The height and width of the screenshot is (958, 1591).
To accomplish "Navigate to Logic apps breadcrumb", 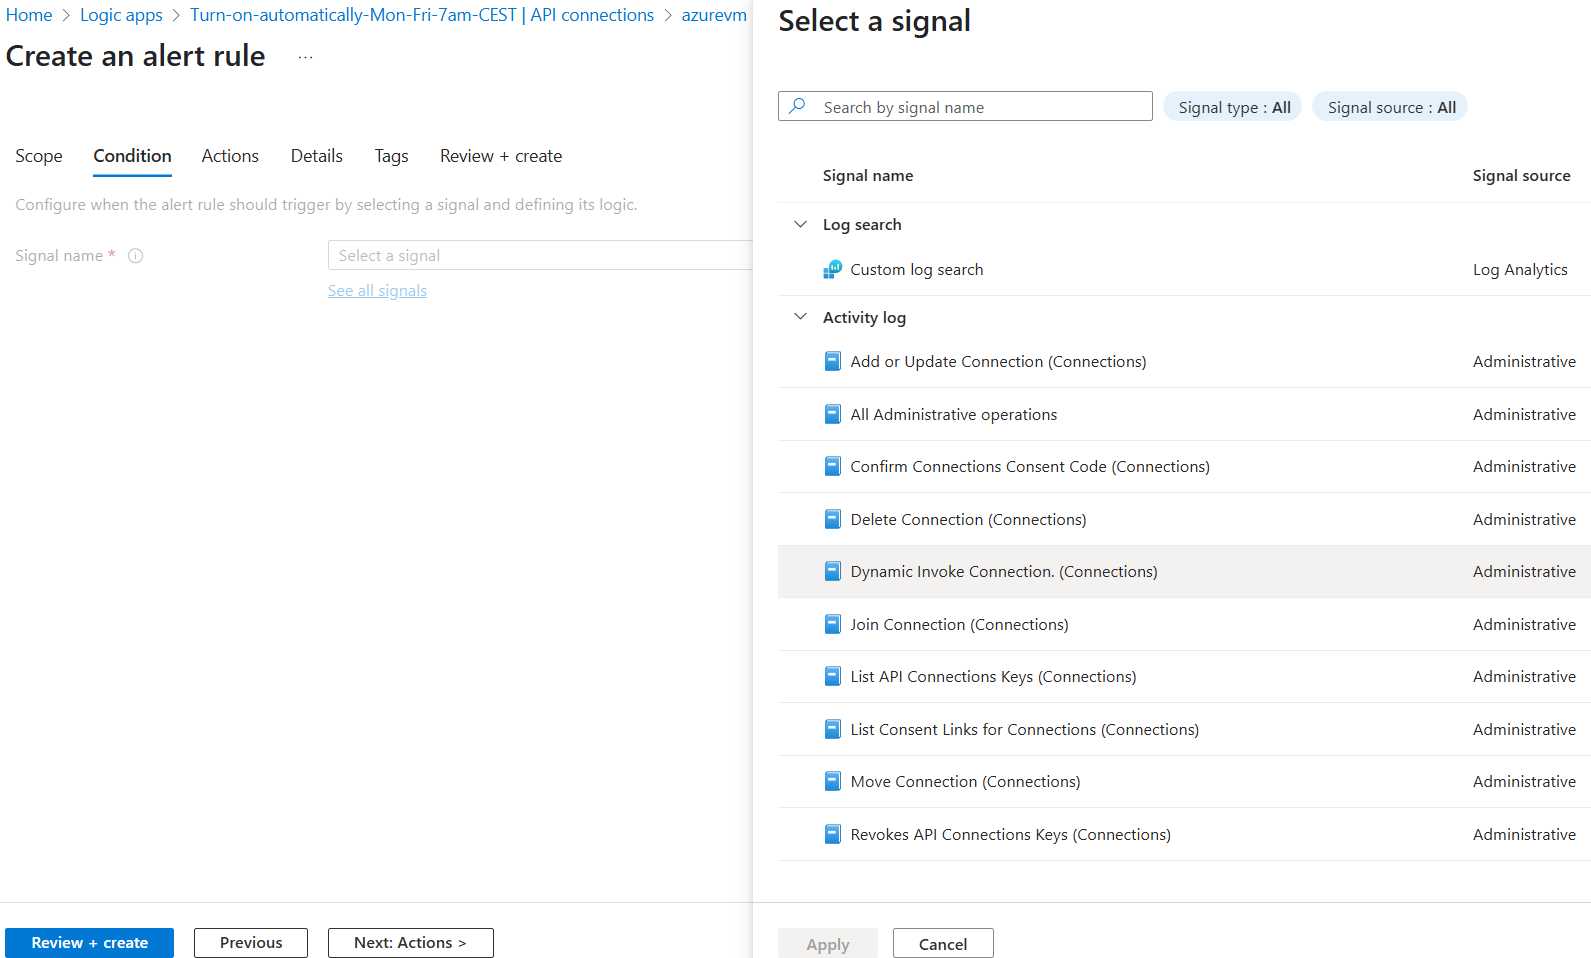I will 121,15.
